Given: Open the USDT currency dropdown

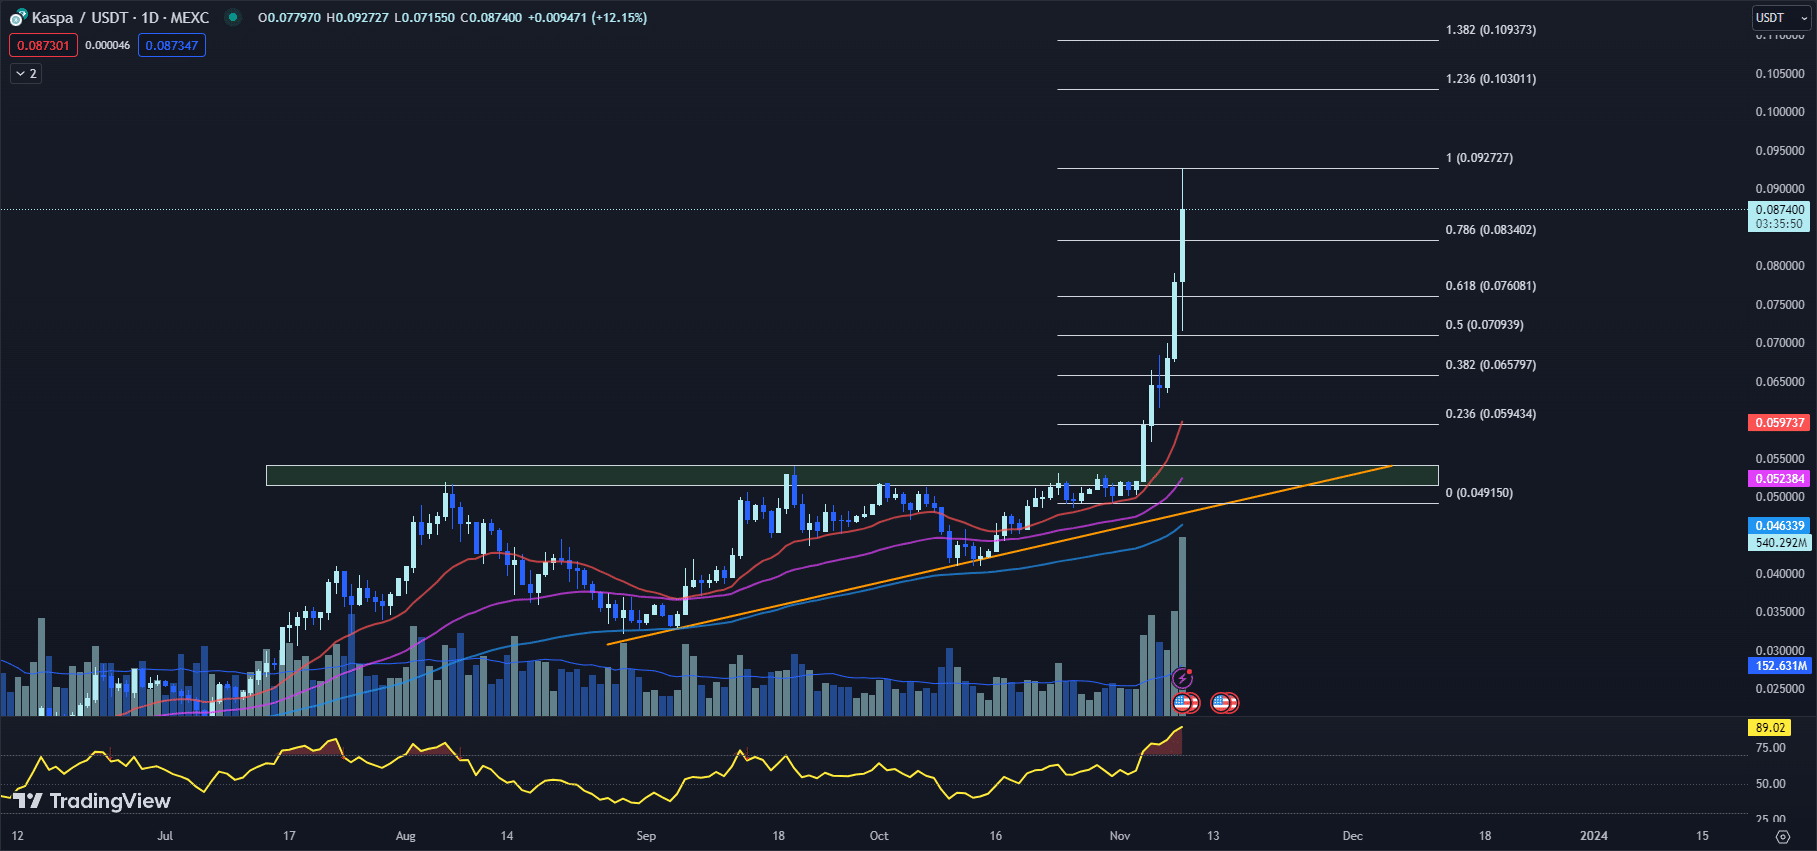Looking at the screenshot, I should point(1781,18).
